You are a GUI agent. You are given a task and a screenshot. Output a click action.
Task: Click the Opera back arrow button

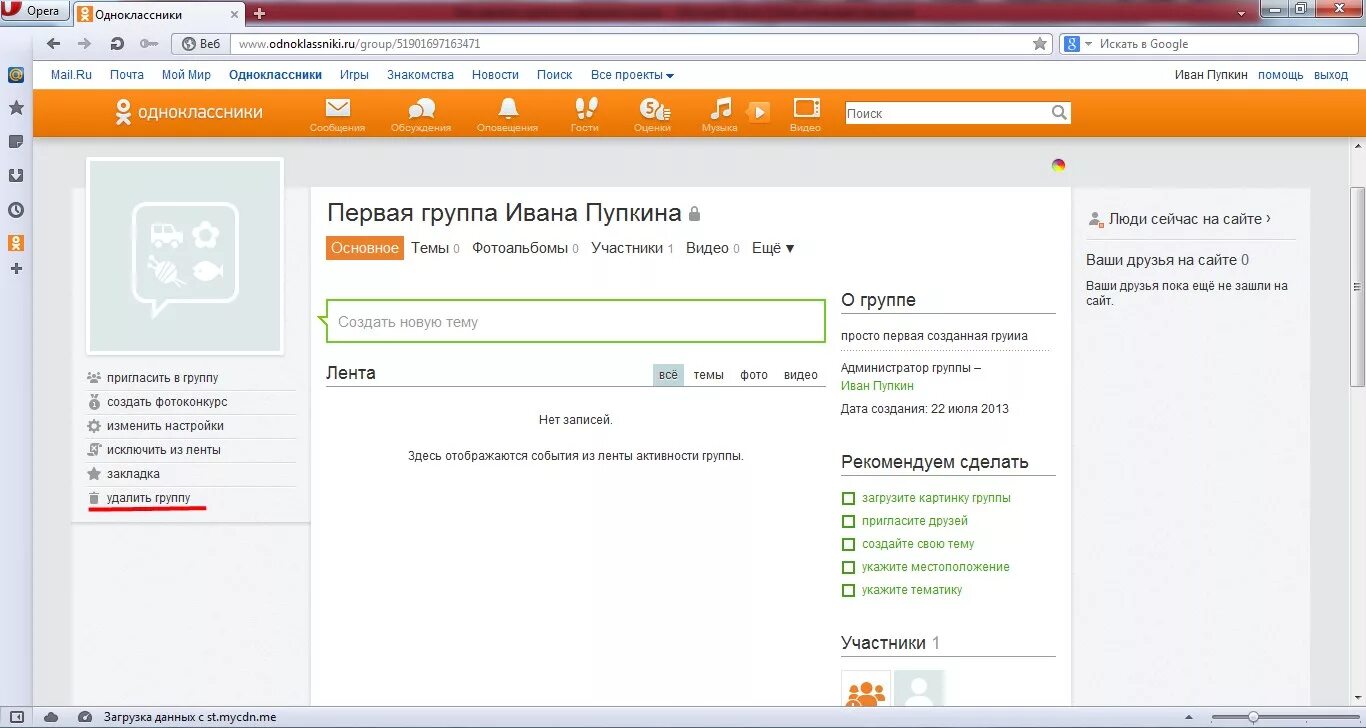(54, 44)
